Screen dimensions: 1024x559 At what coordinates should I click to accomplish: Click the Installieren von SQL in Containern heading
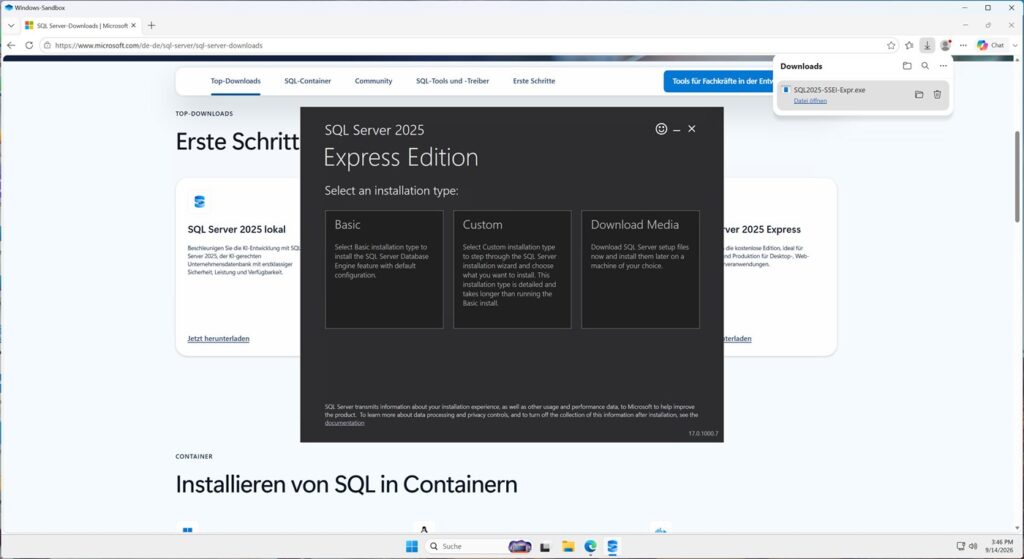346,484
